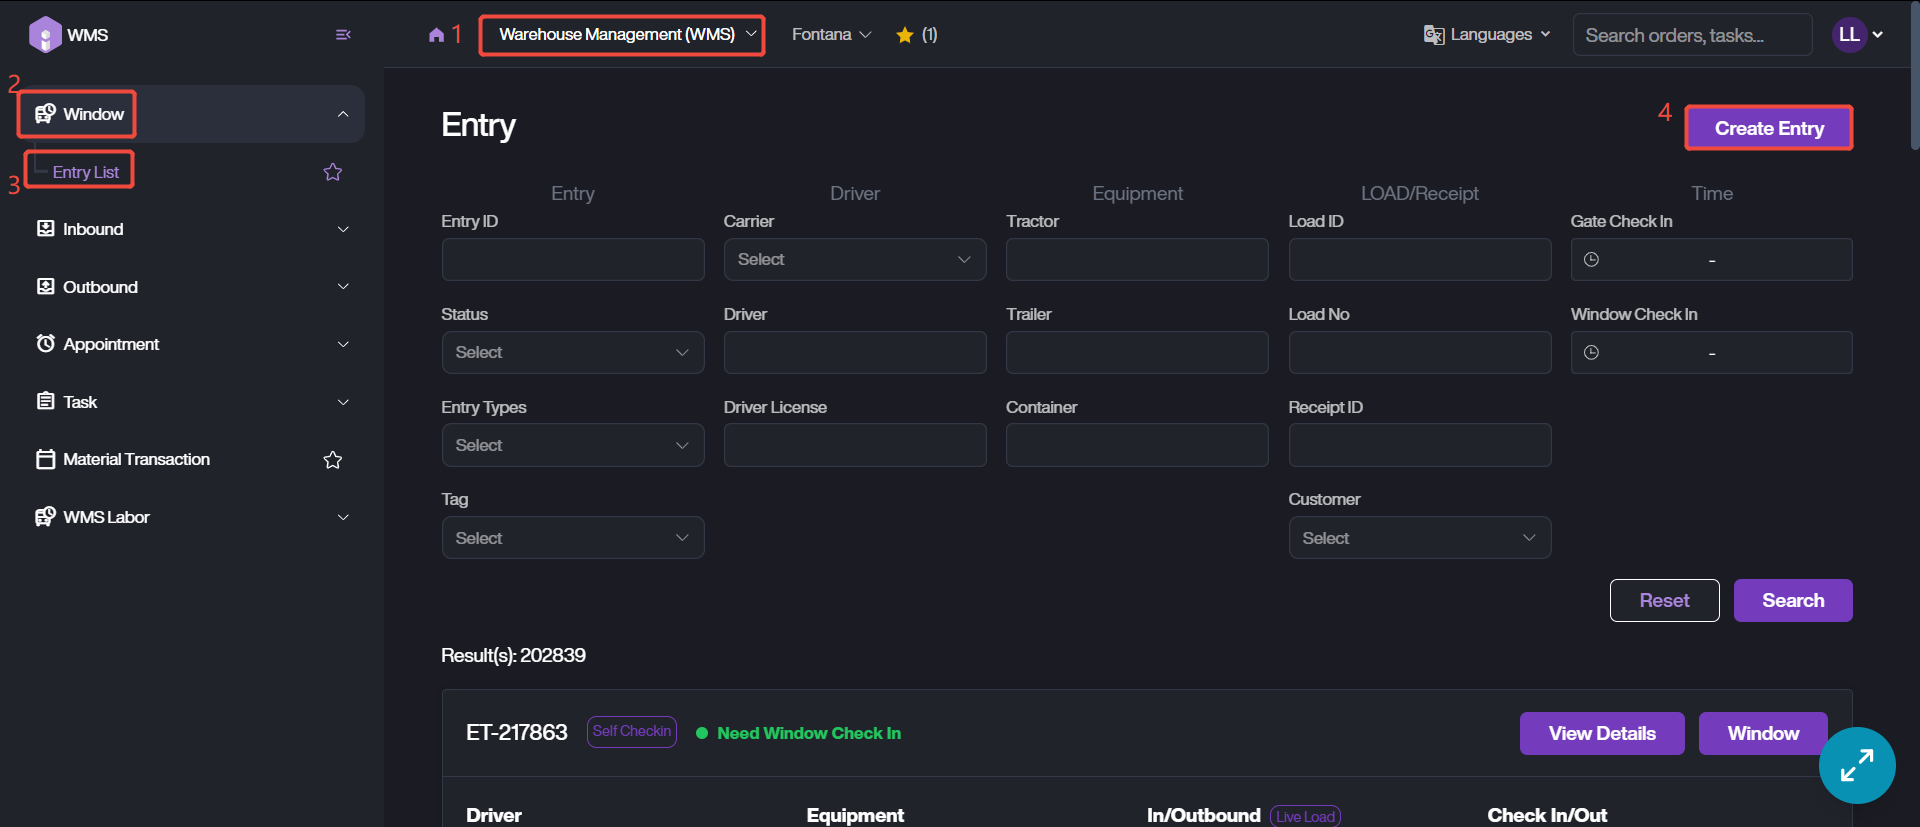This screenshot has height=827, width=1920.
Task: Click the LL user avatar
Action: point(1849,35)
